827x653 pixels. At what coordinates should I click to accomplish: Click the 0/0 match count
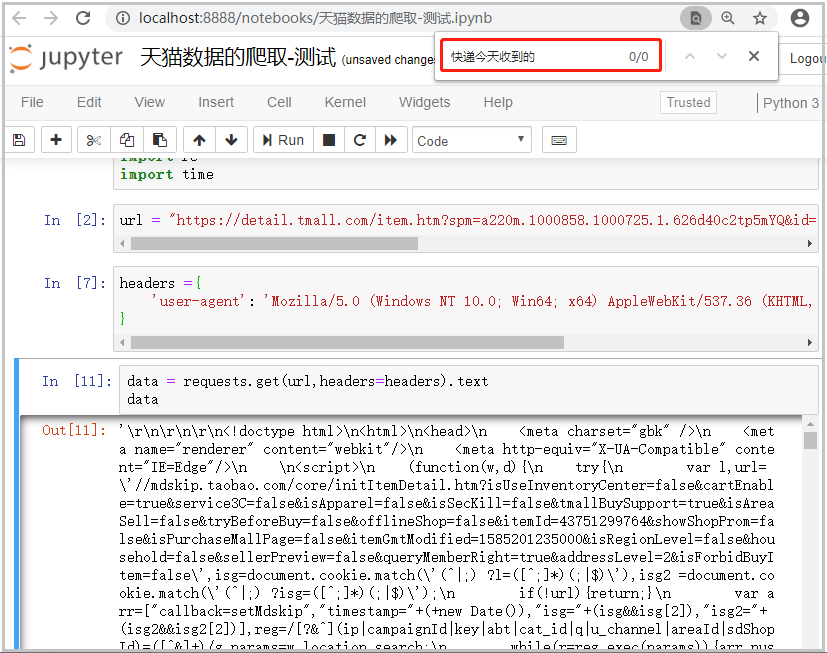click(638, 57)
